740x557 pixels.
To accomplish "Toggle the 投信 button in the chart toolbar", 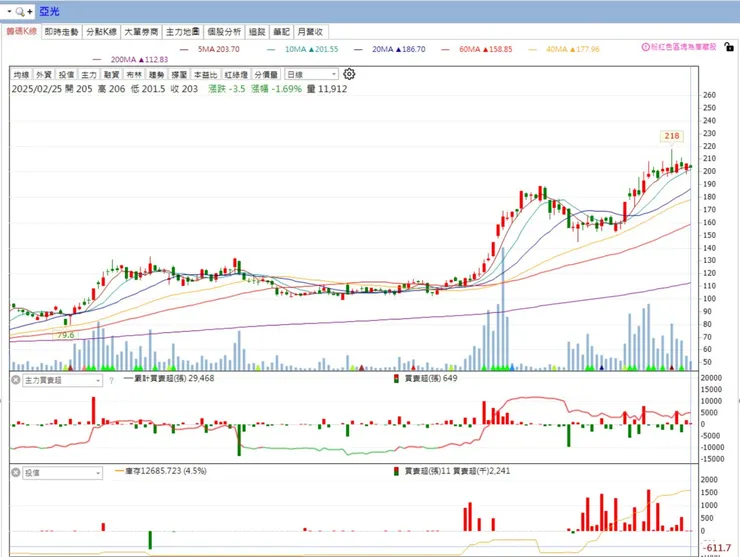I will click(x=67, y=75).
